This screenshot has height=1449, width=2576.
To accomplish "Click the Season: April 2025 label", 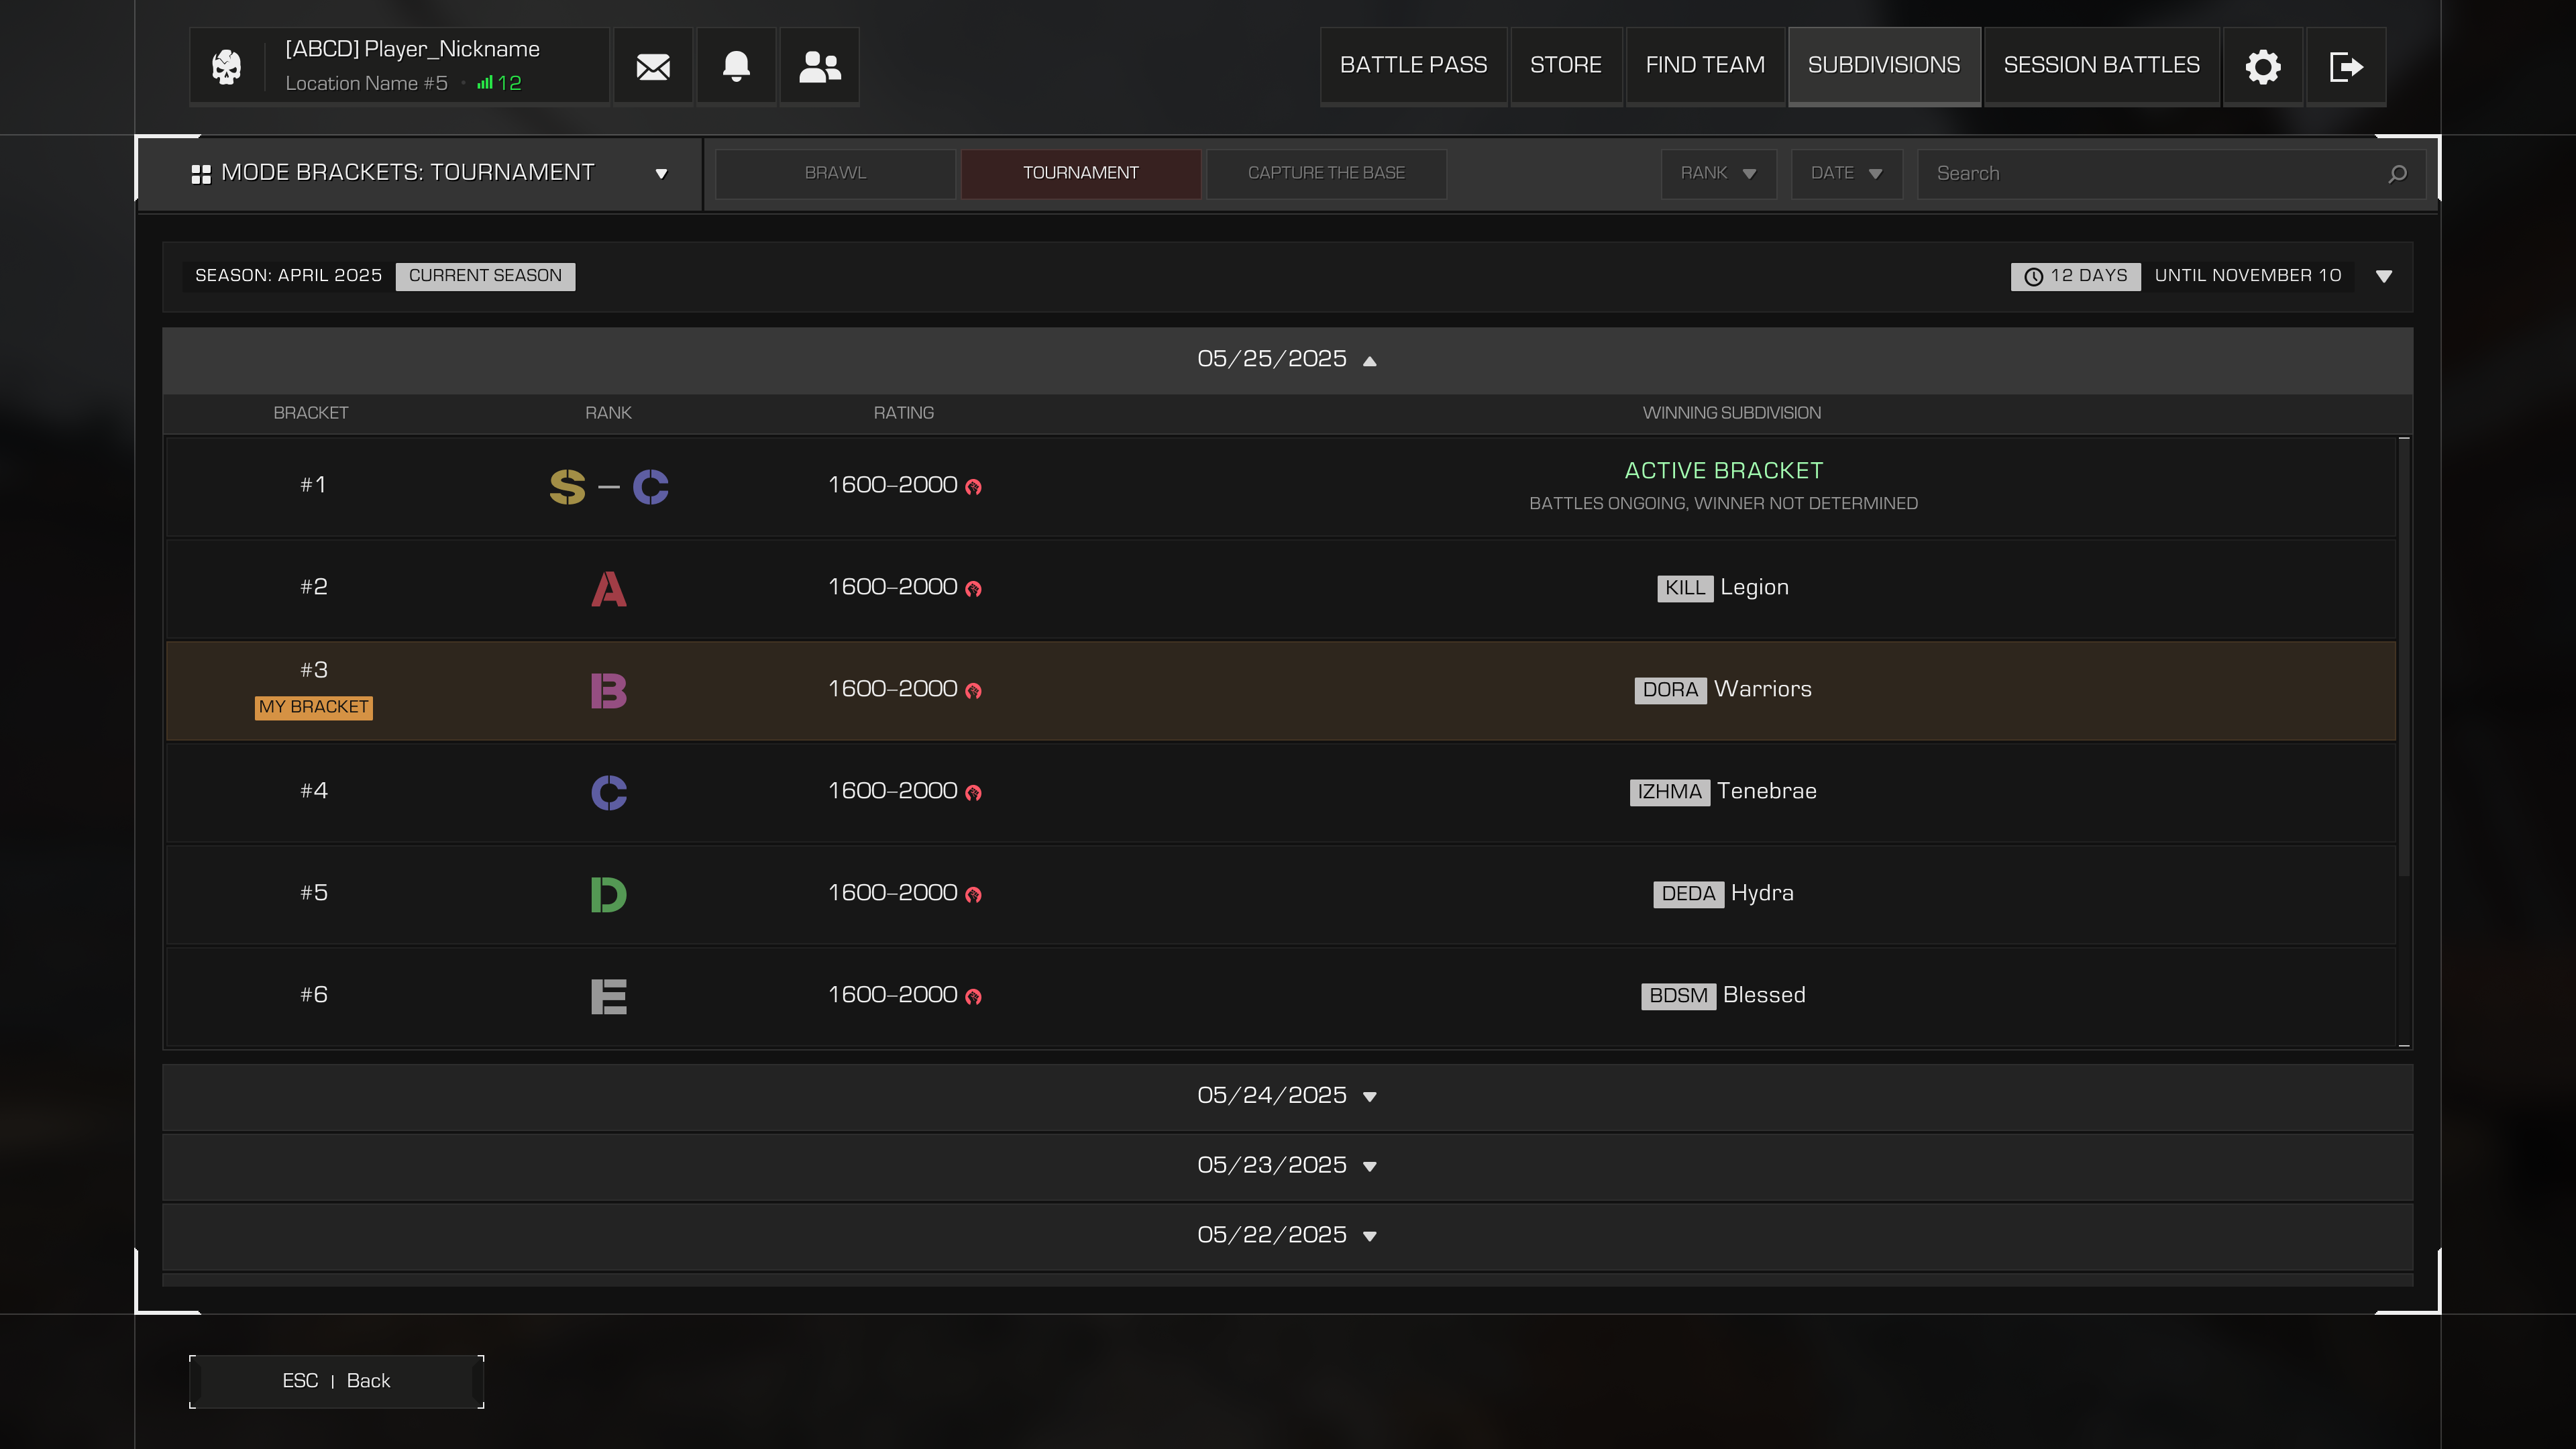I will click(288, 276).
